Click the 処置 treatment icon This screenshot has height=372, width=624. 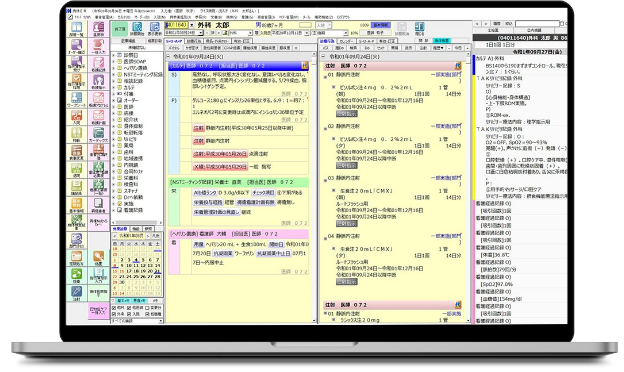[99, 257]
